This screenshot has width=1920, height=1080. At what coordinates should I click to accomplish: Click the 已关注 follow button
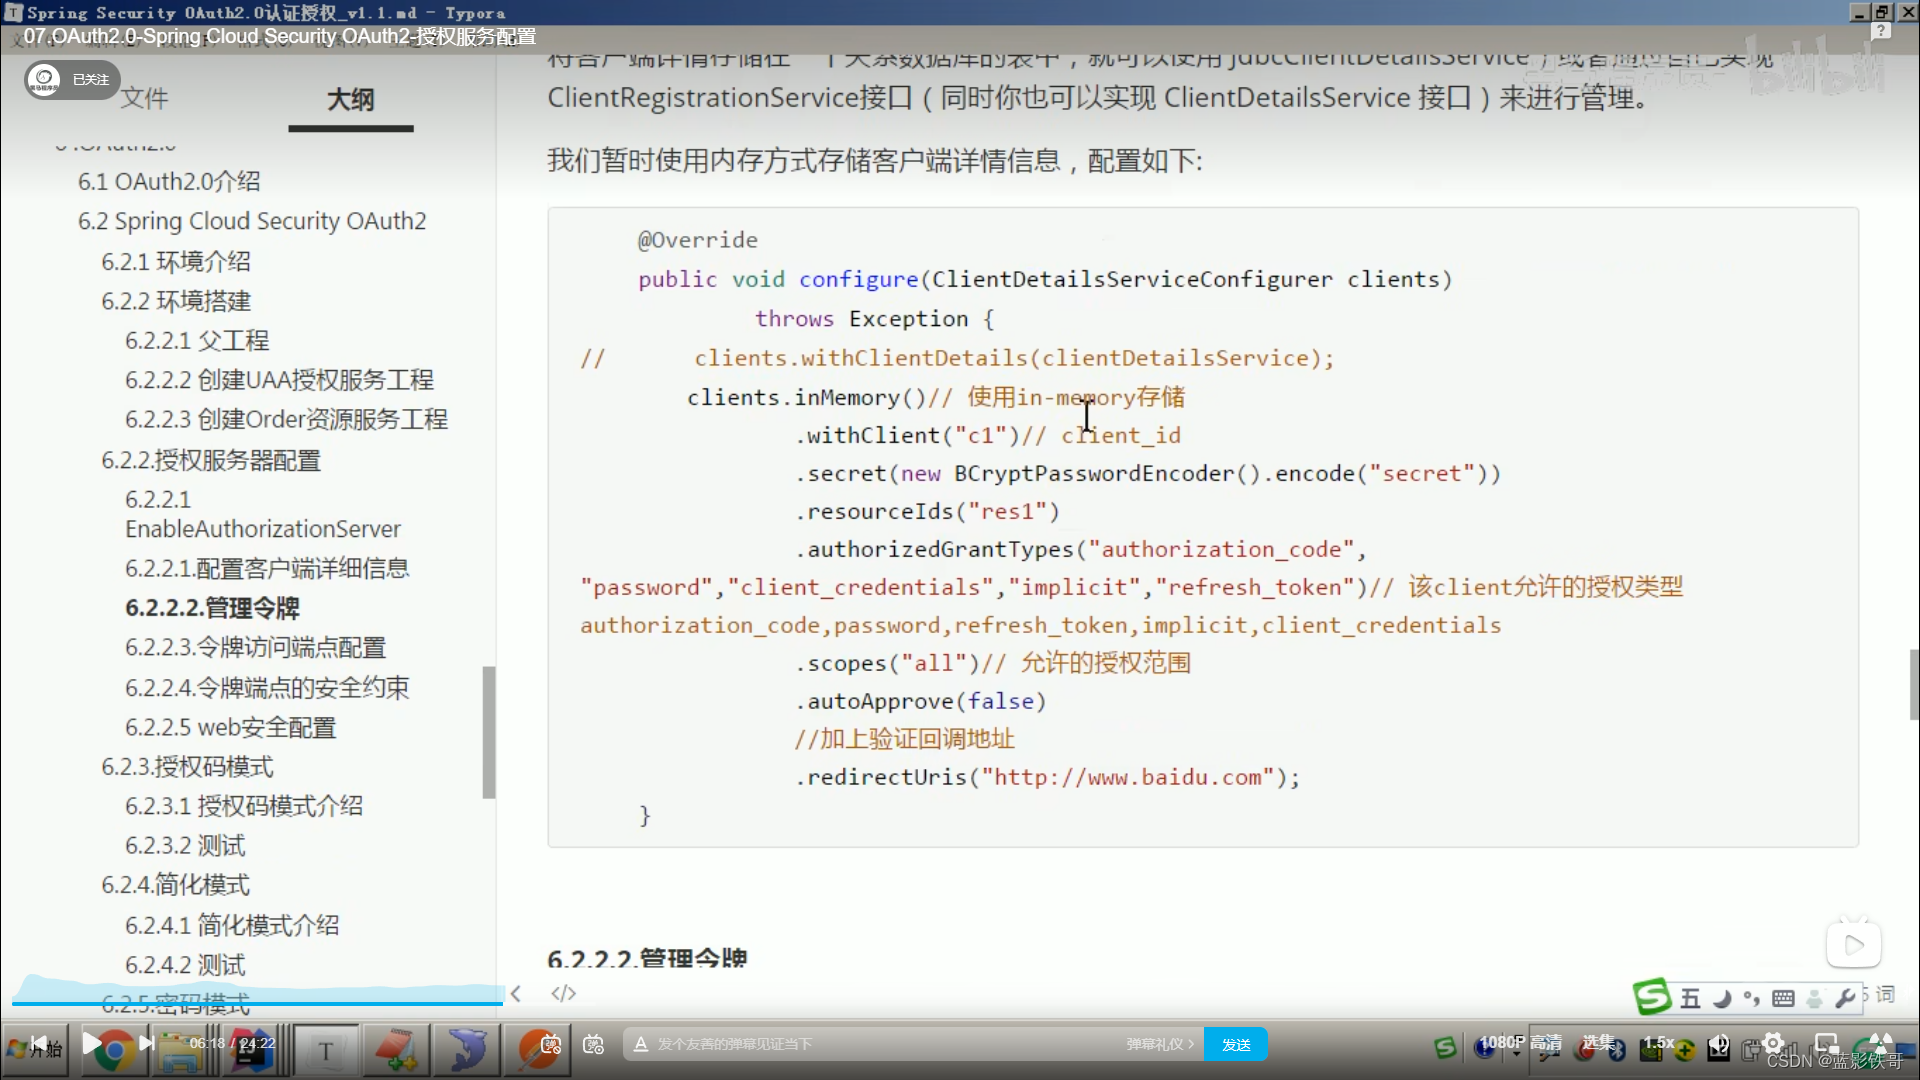pos(72,79)
